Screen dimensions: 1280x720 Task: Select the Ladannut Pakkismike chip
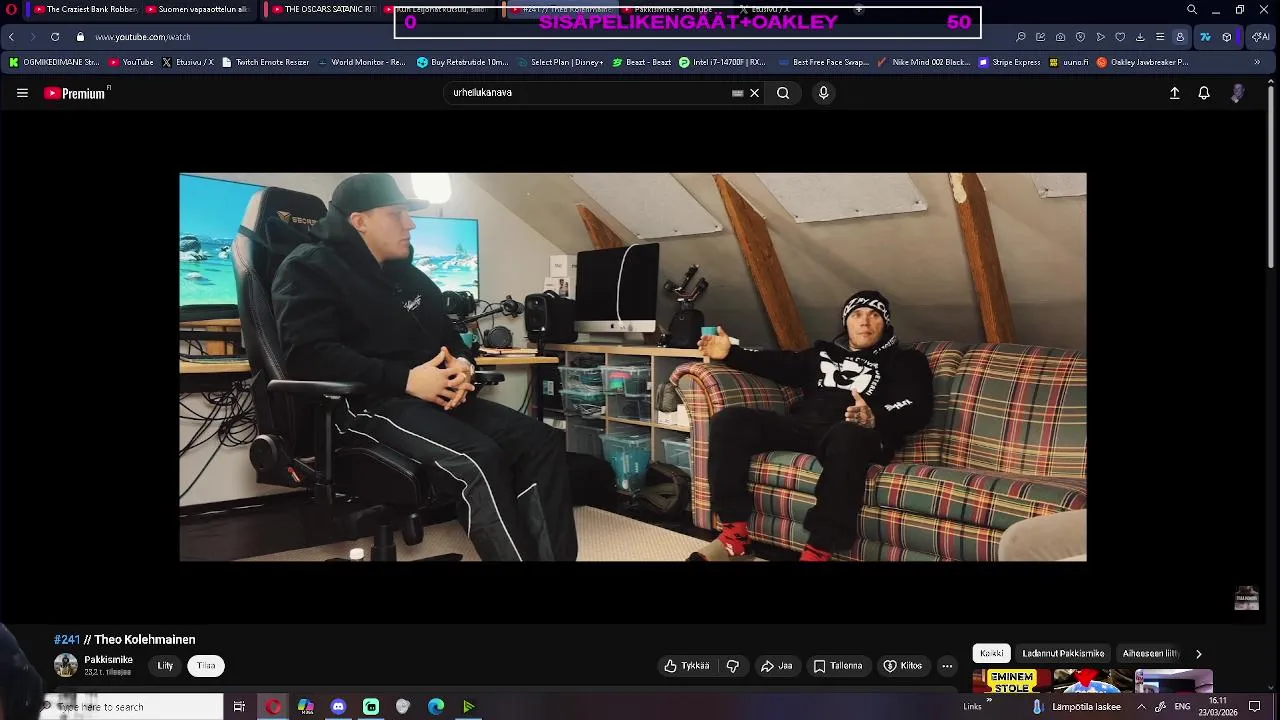1063,653
